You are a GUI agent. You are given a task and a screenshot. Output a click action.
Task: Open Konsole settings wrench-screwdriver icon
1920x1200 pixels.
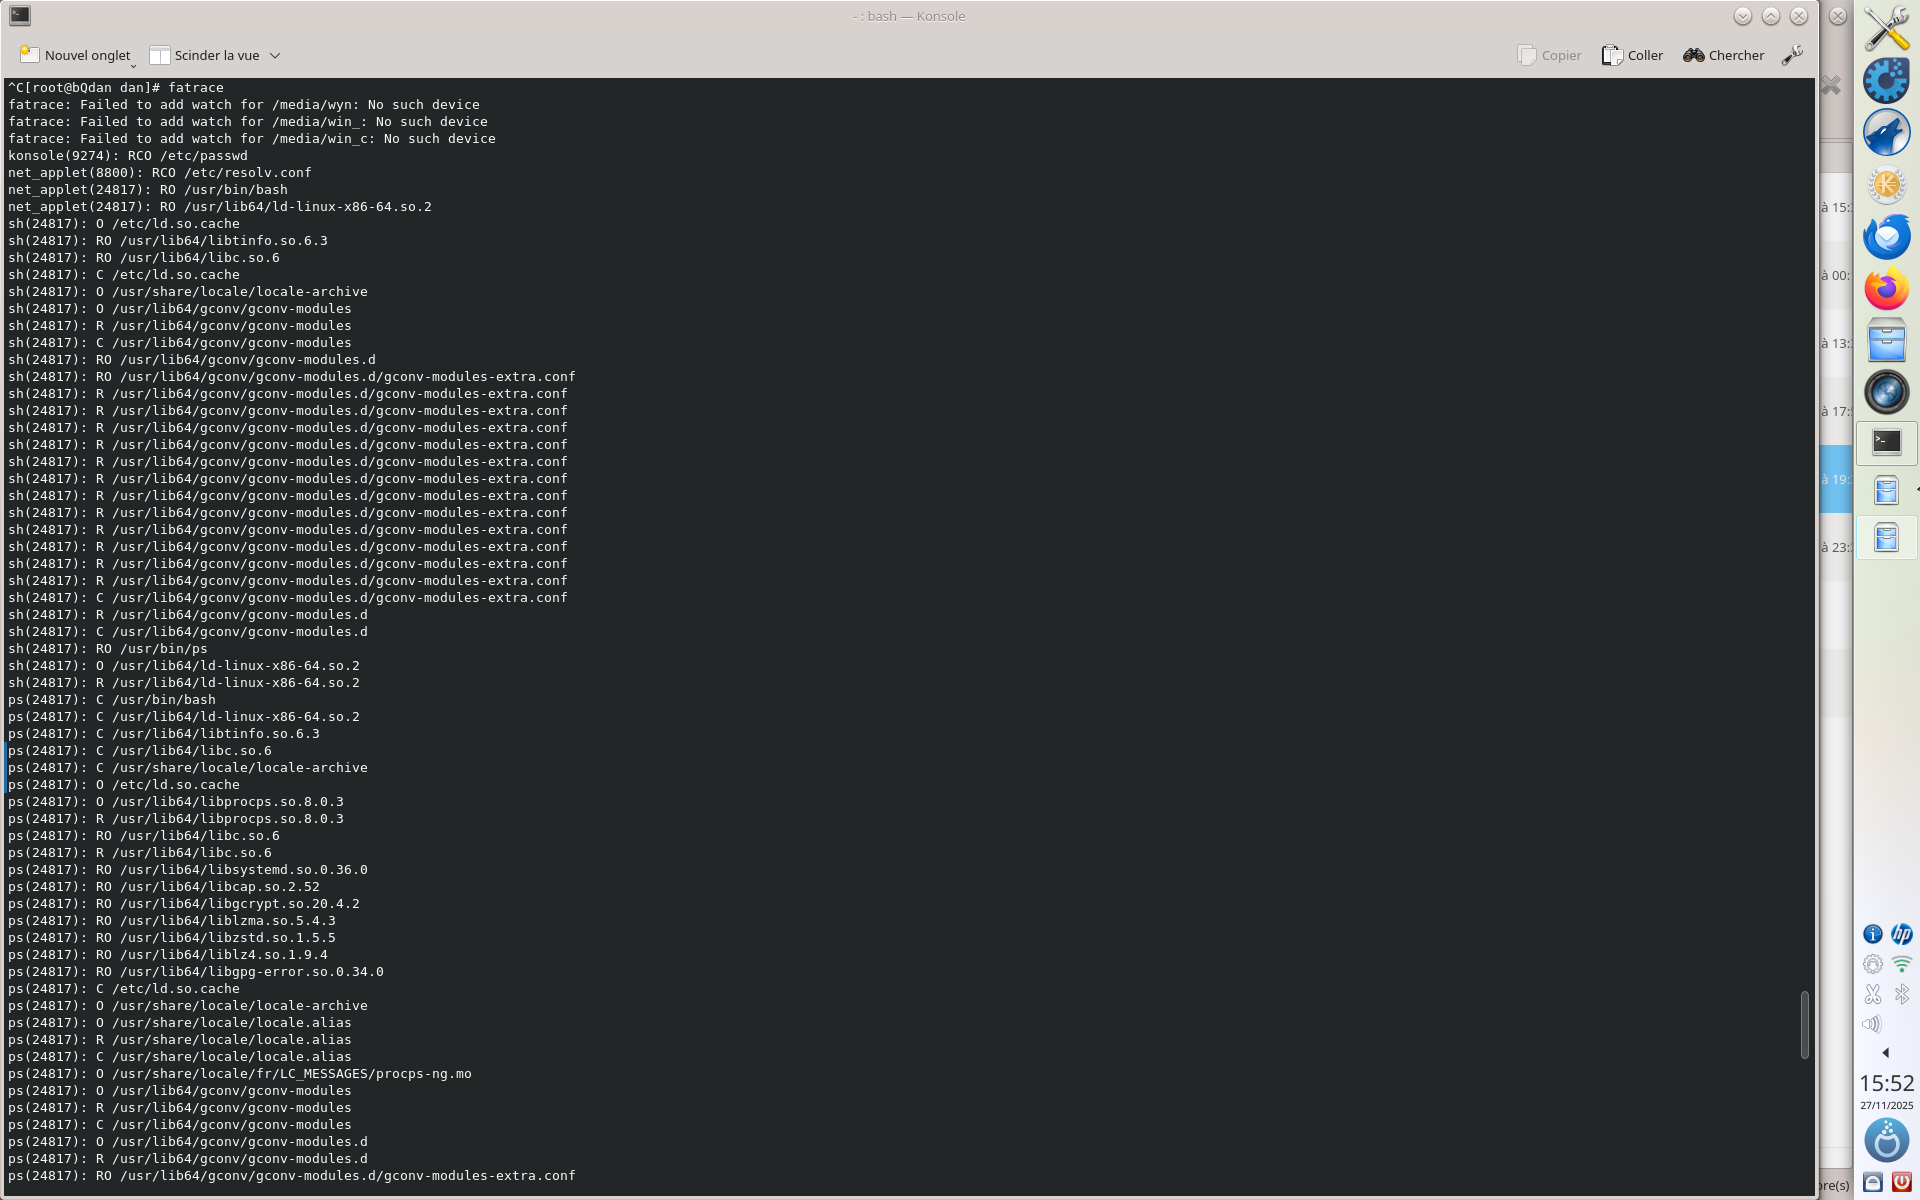1792,55
